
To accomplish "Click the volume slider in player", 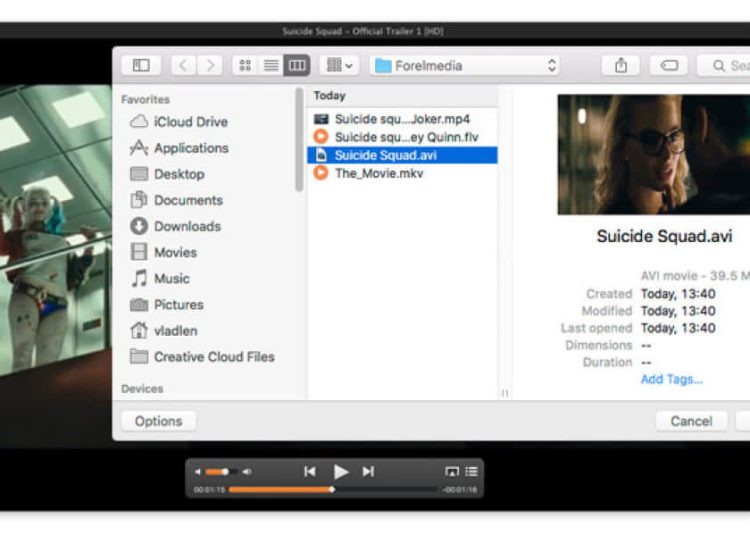I will pyautogui.click(x=222, y=471).
